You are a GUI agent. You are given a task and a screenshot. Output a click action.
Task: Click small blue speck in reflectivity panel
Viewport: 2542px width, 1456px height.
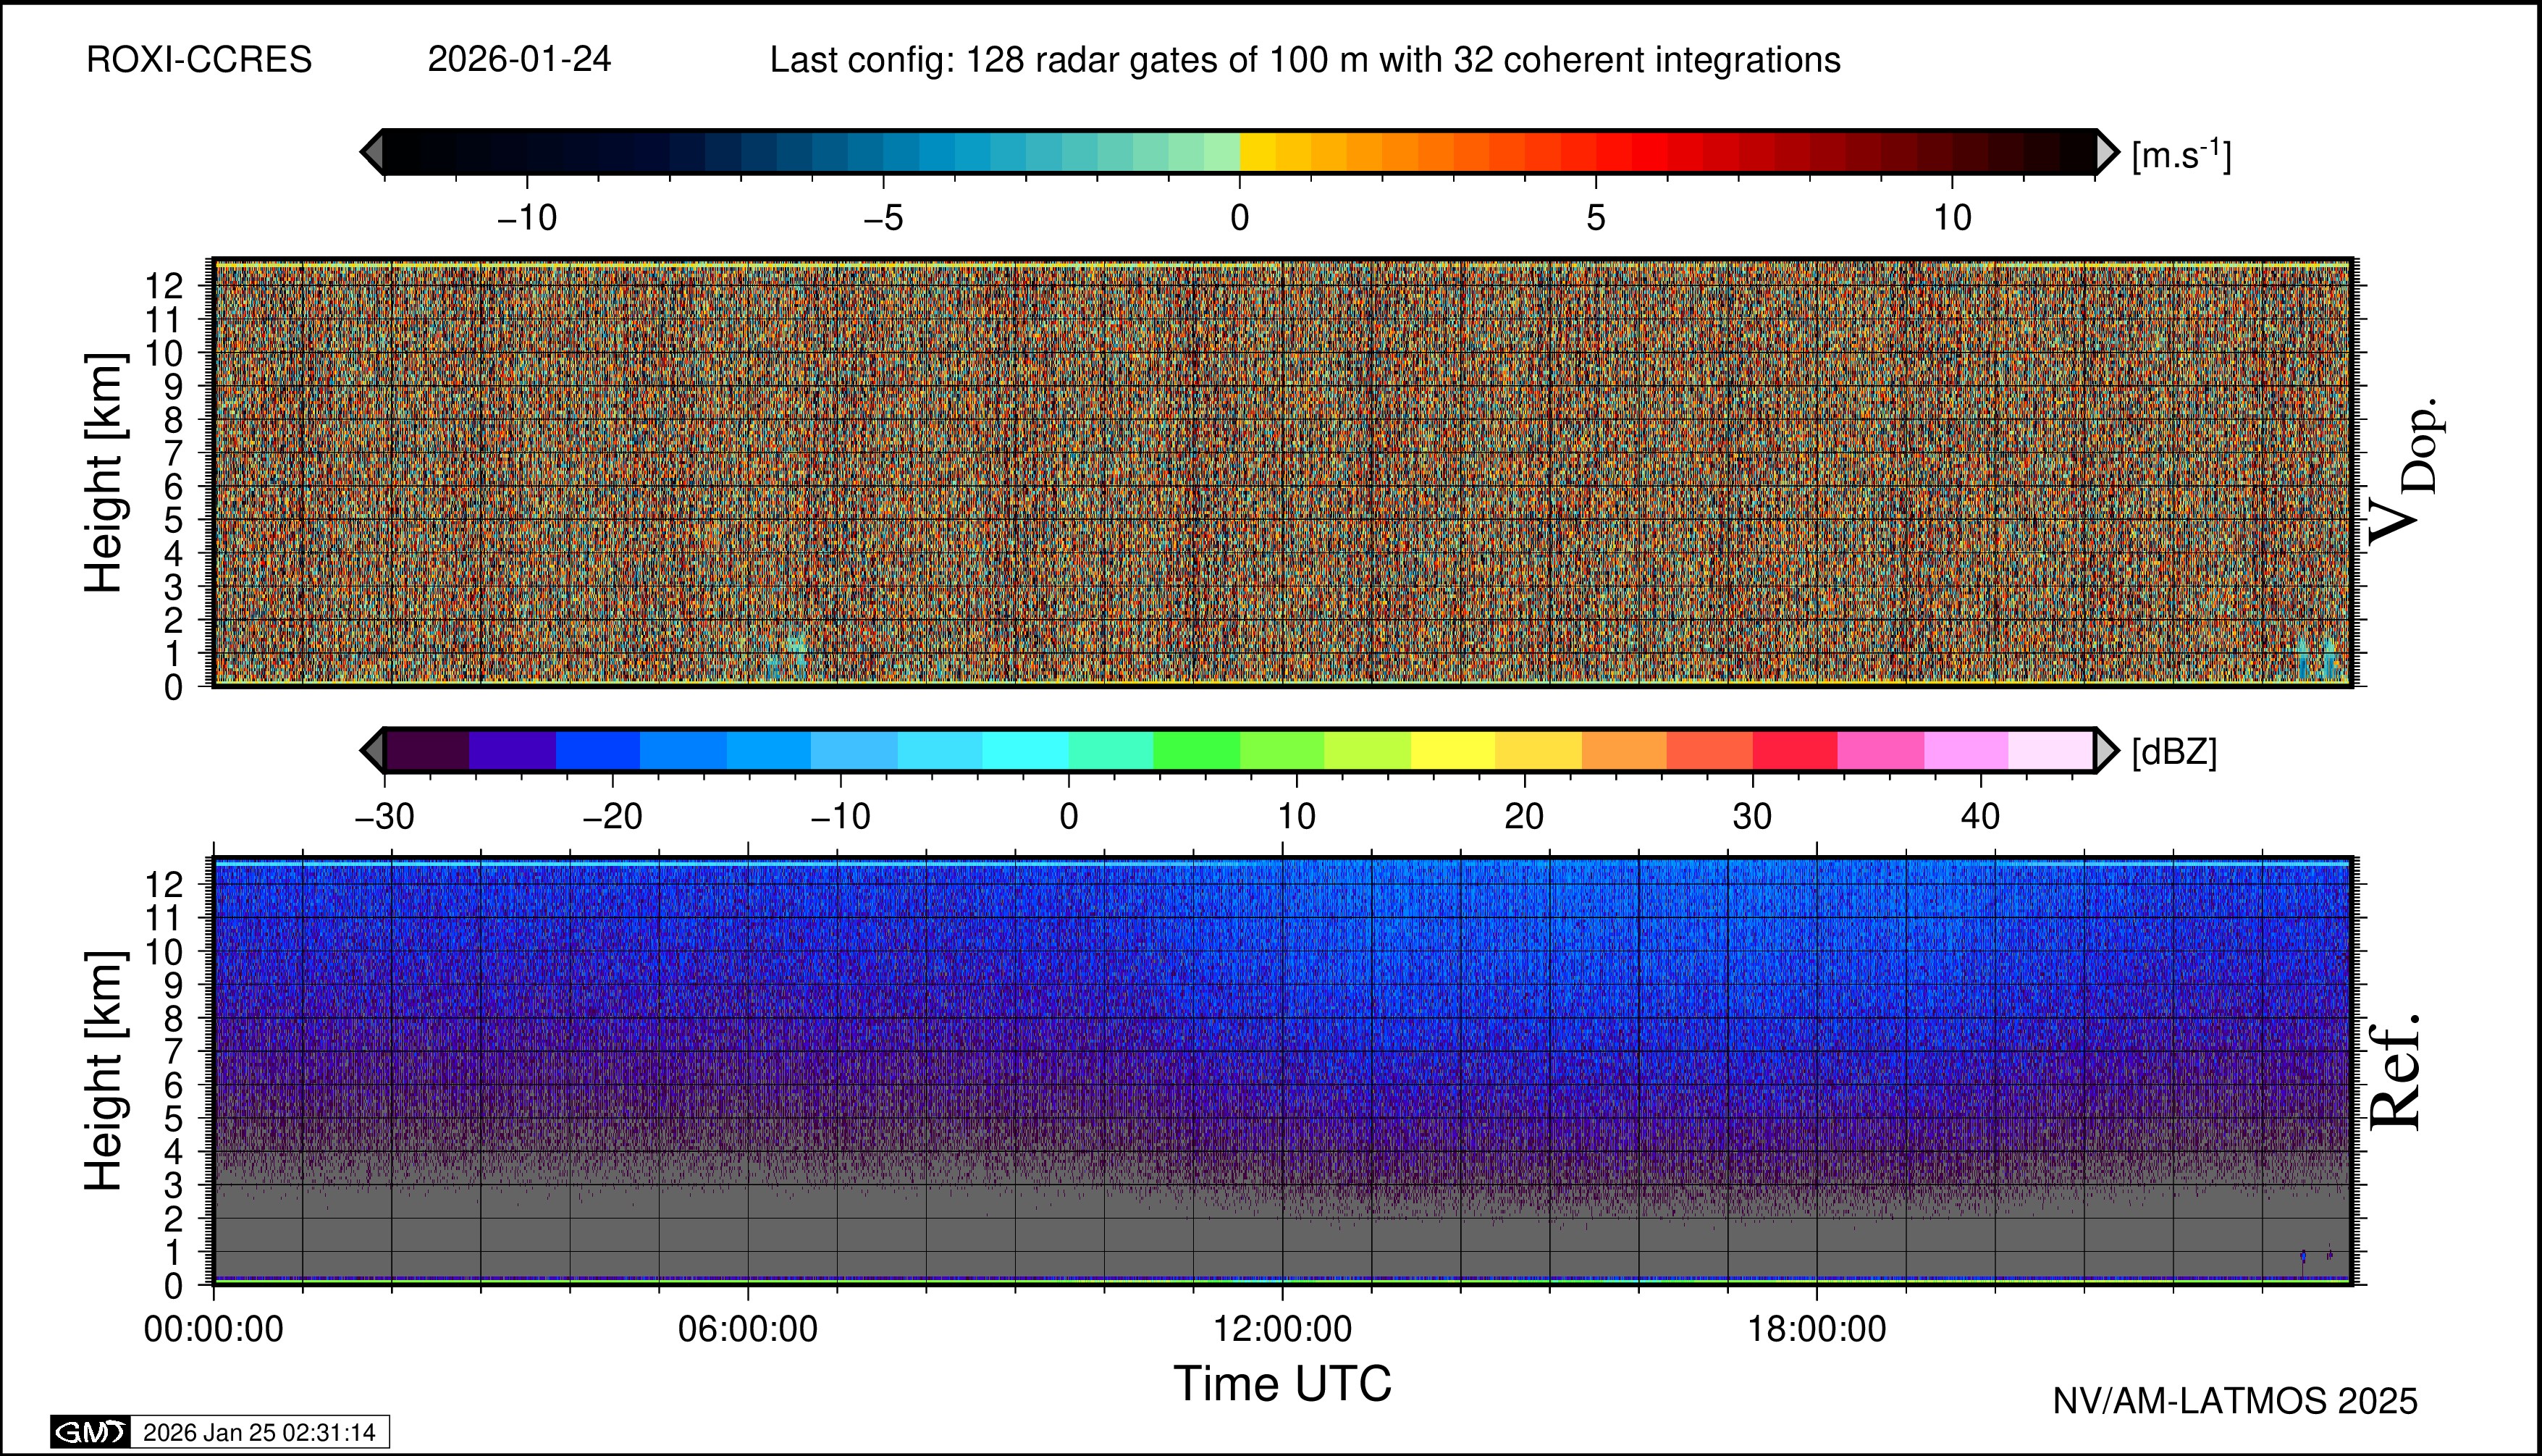(x=2303, y=1256)
